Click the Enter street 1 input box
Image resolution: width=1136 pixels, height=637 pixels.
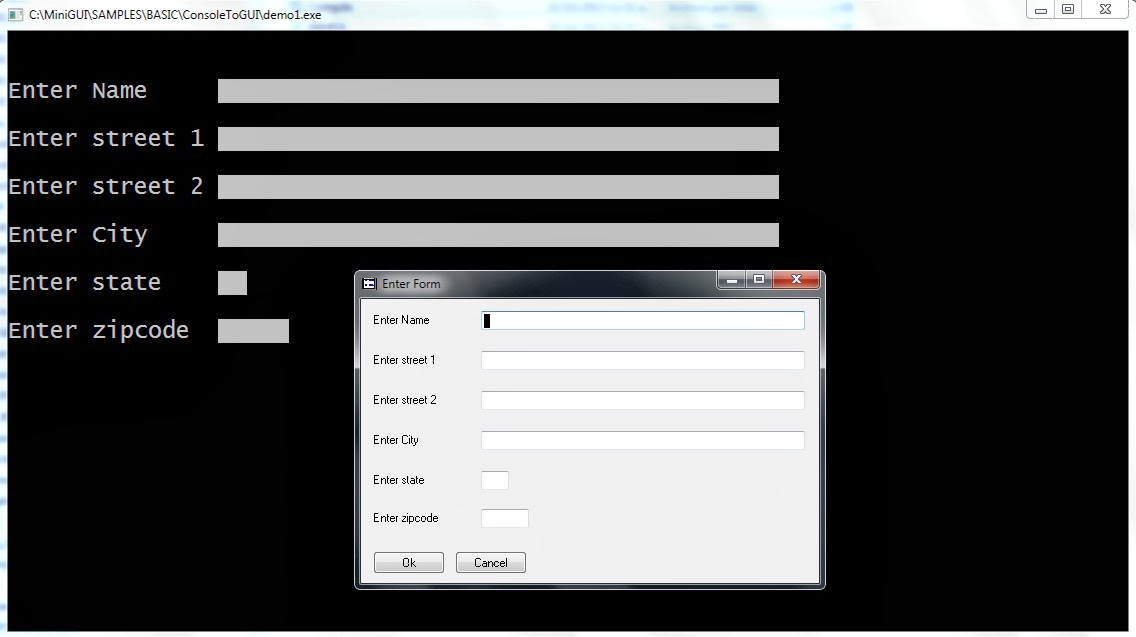point(643,360)
